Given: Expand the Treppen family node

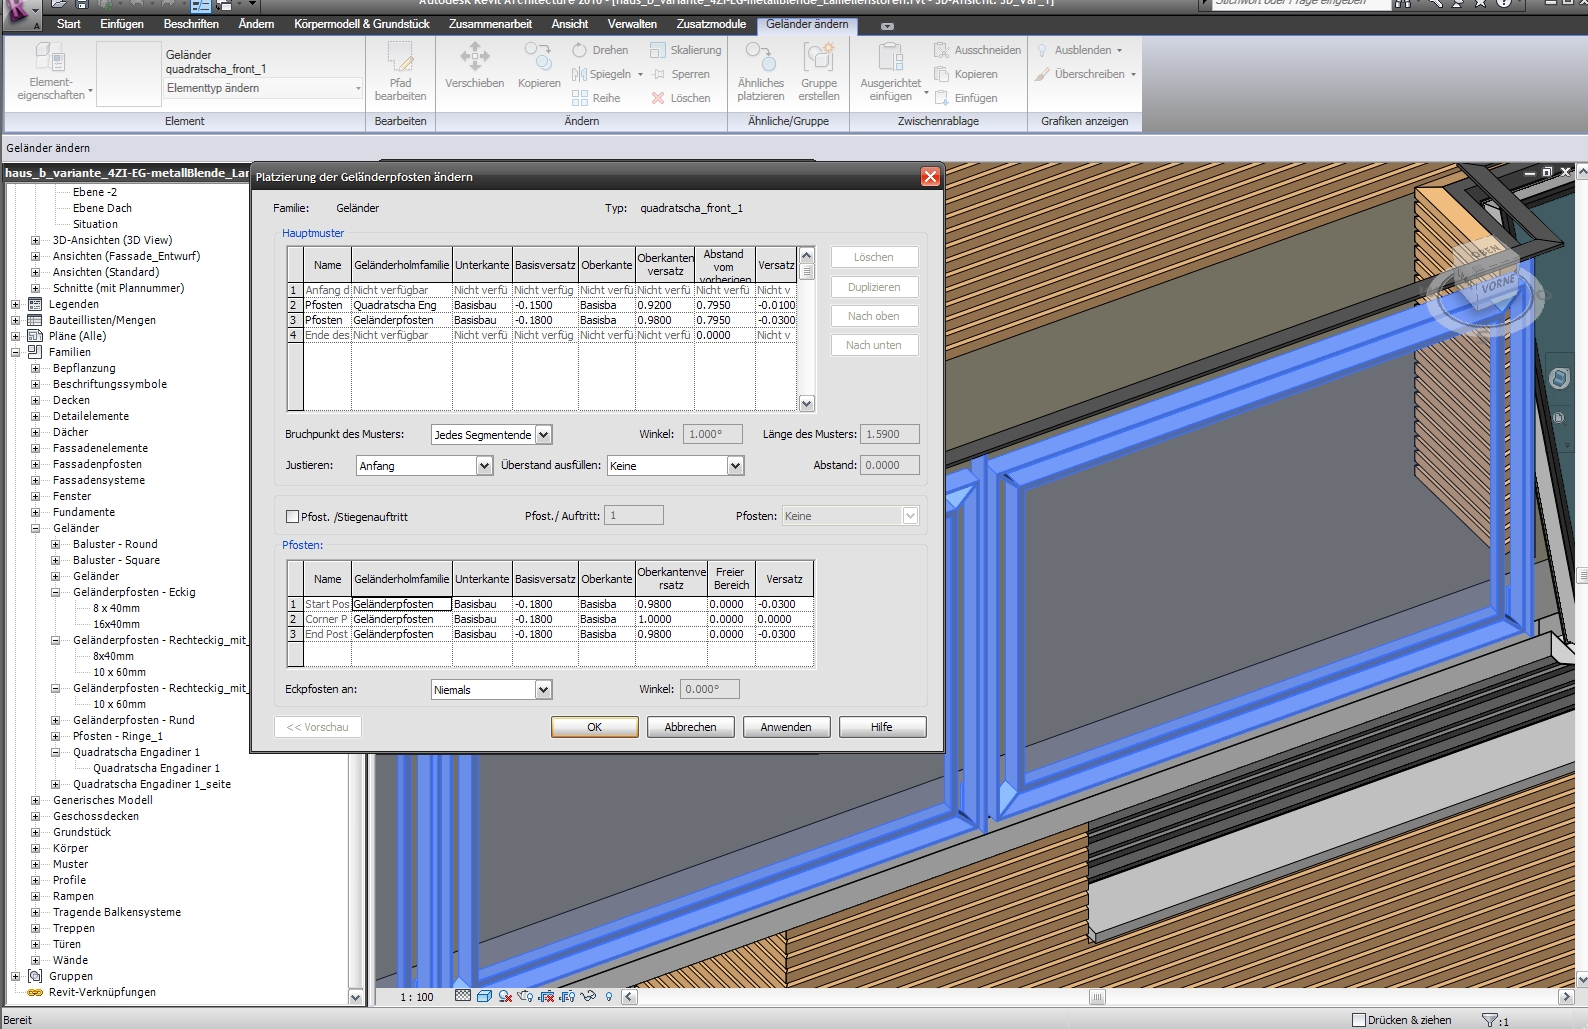Looking at the screenshot, I should click(35, 928).
